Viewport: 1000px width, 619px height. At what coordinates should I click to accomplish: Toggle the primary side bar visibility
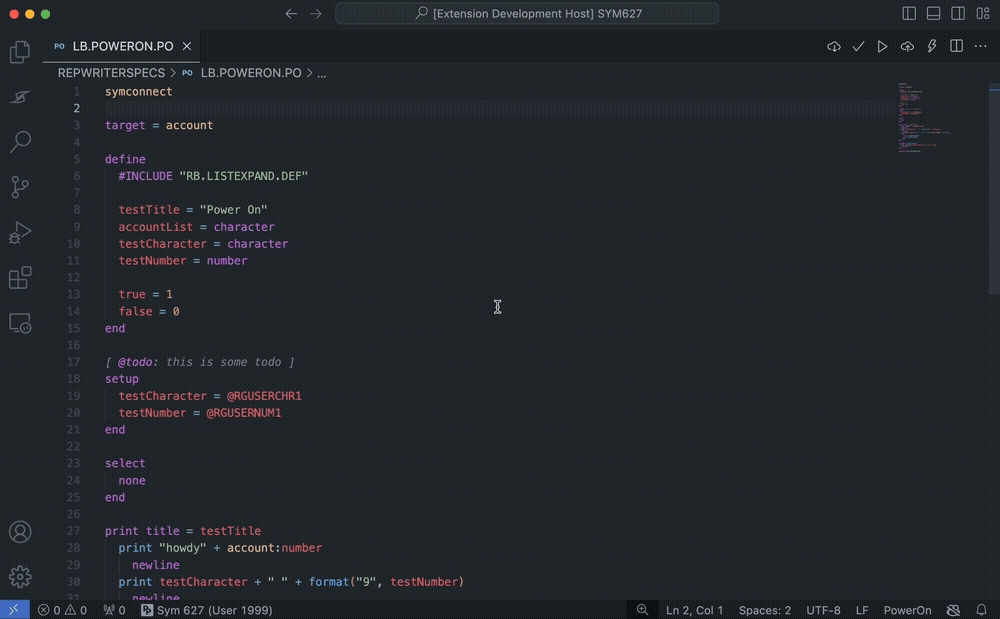909,14
